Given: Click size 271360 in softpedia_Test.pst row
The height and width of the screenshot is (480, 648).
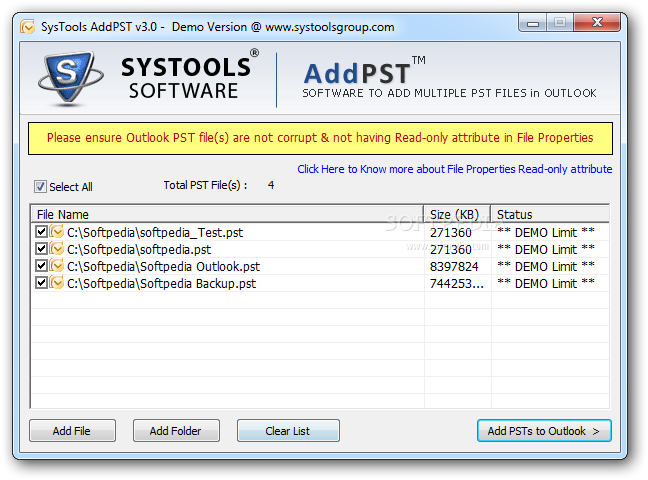Looking at the screenshot, I should click(x=450, y=233).
